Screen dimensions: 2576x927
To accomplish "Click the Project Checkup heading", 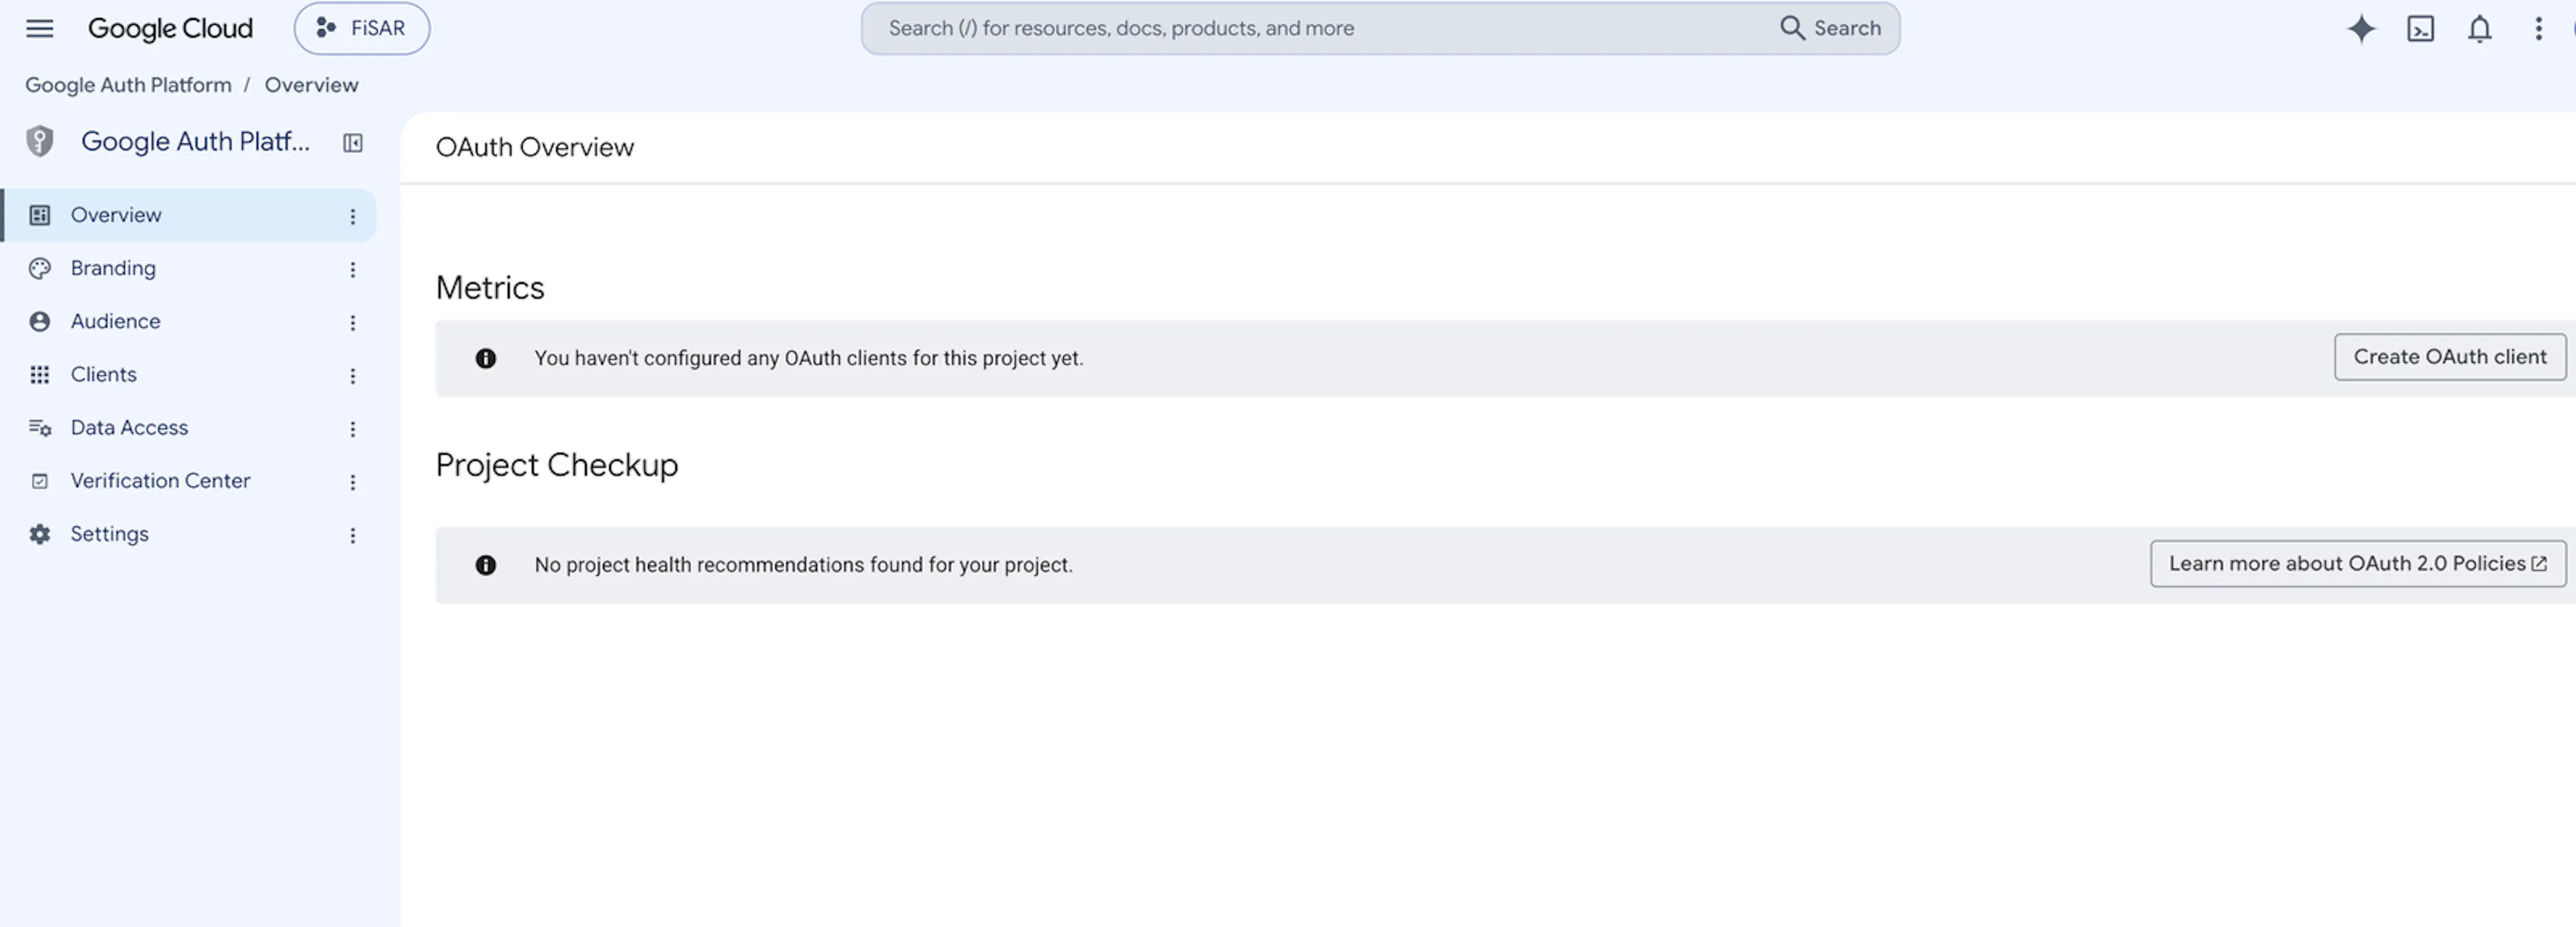I will click(x=557, y=465).
